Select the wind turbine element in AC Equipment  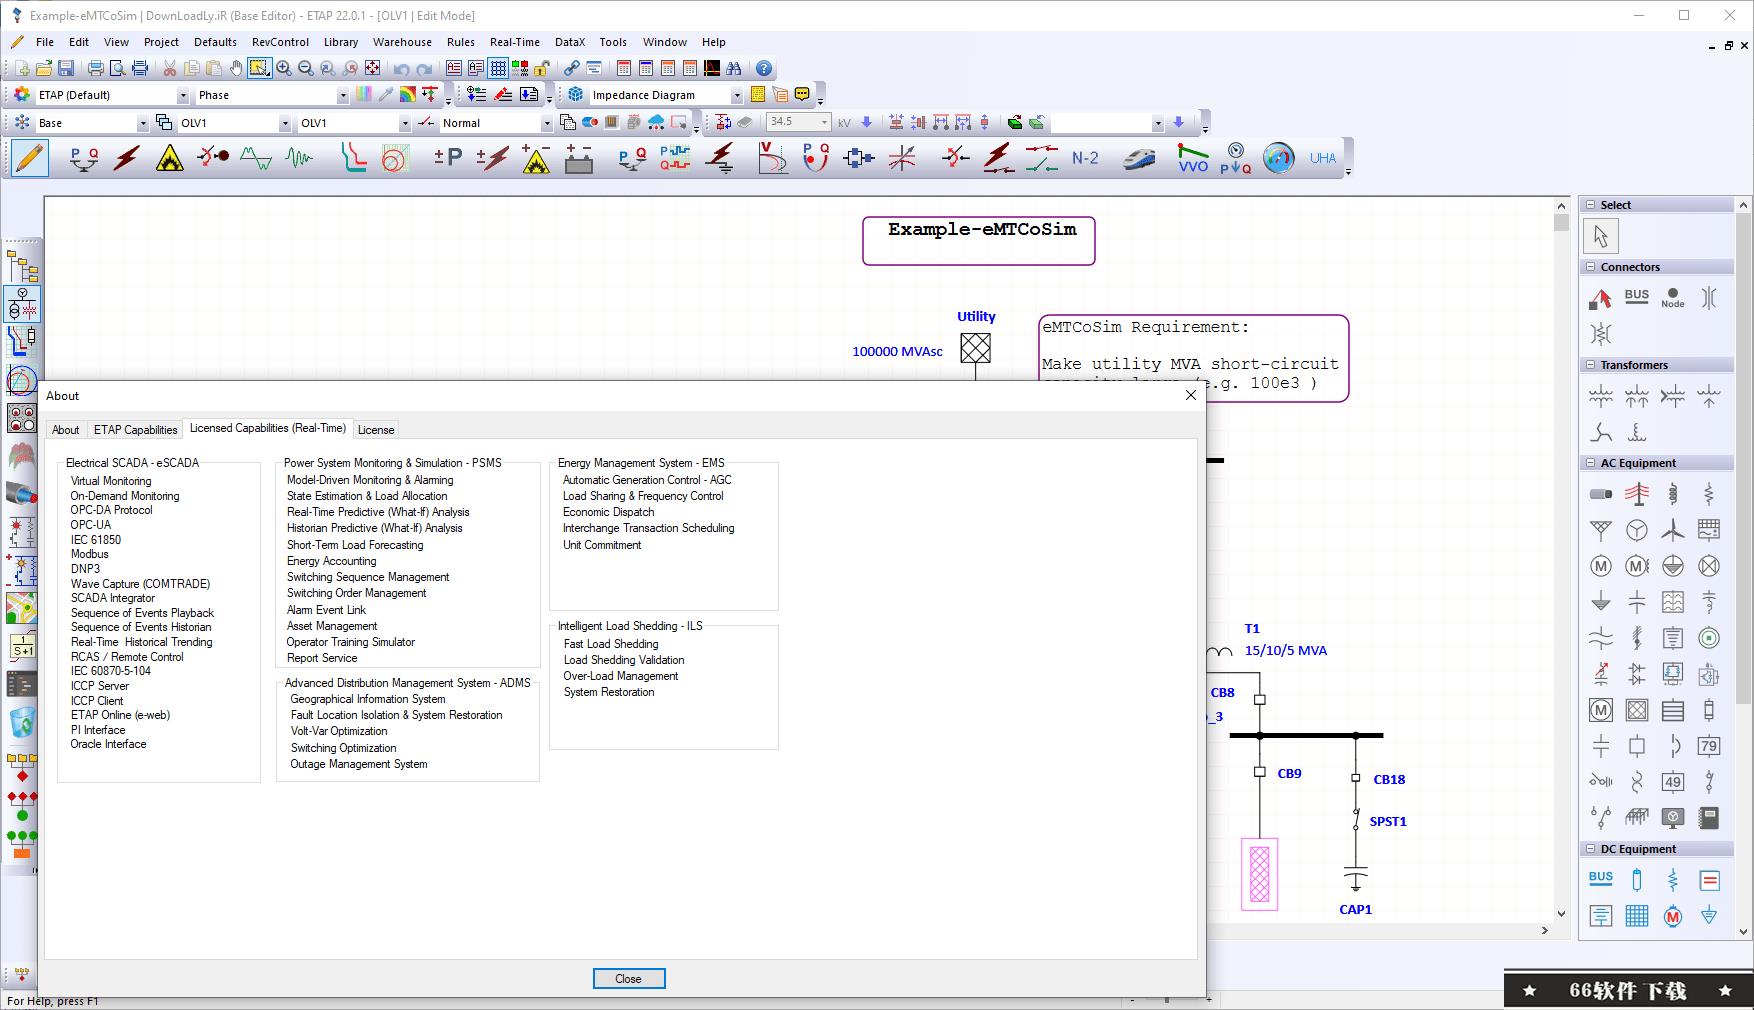pos(1673,530)
